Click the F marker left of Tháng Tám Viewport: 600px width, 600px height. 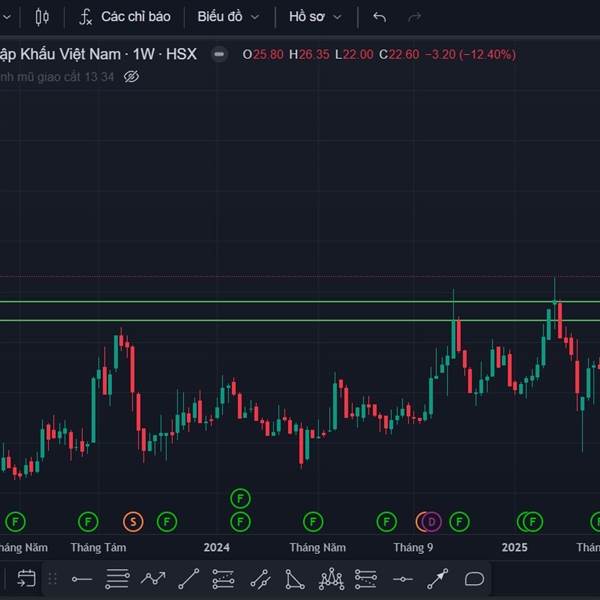pyautogui.click(x=88, y=522)
